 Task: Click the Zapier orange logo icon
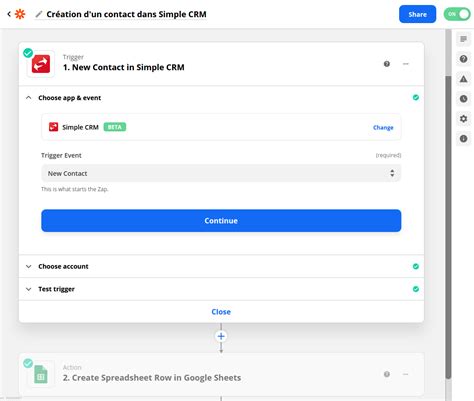tap(20, 14)
